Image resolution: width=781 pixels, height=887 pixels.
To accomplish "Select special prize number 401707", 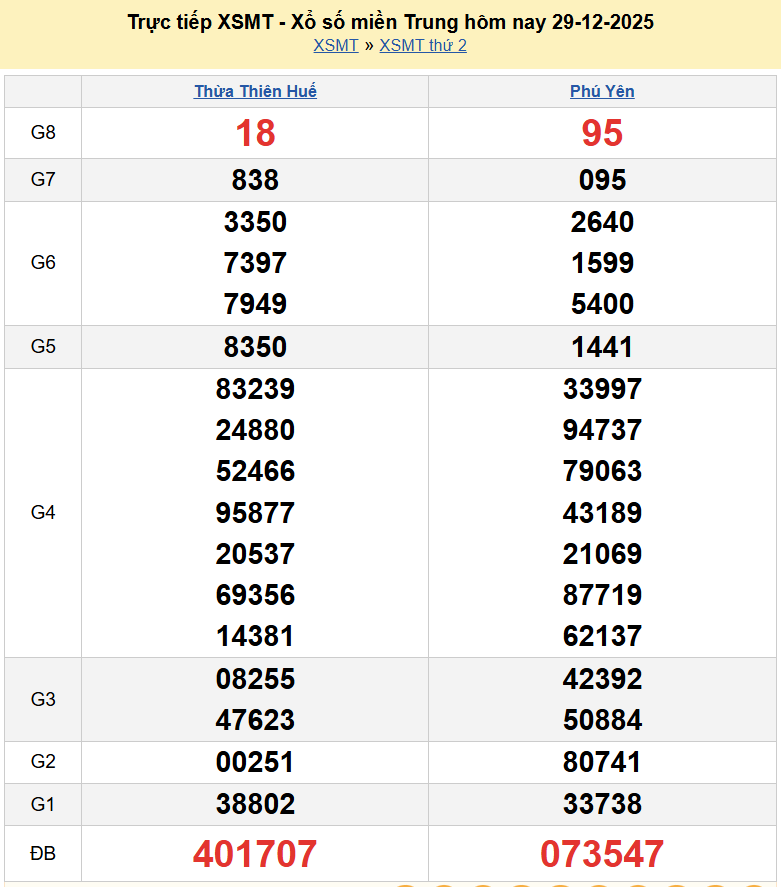I will (x=255, y=854).
